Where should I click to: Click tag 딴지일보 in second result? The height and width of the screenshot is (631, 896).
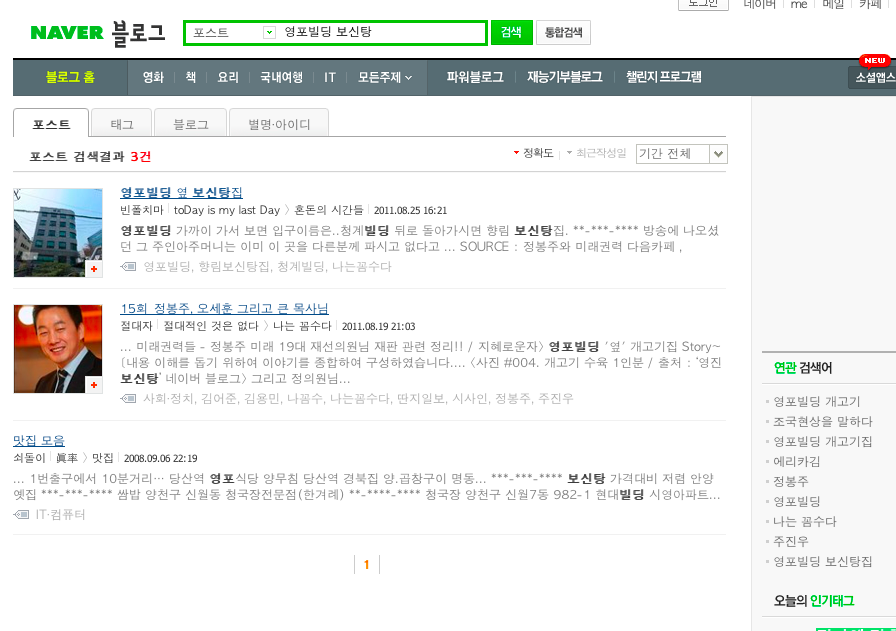[x=422, y=398]
